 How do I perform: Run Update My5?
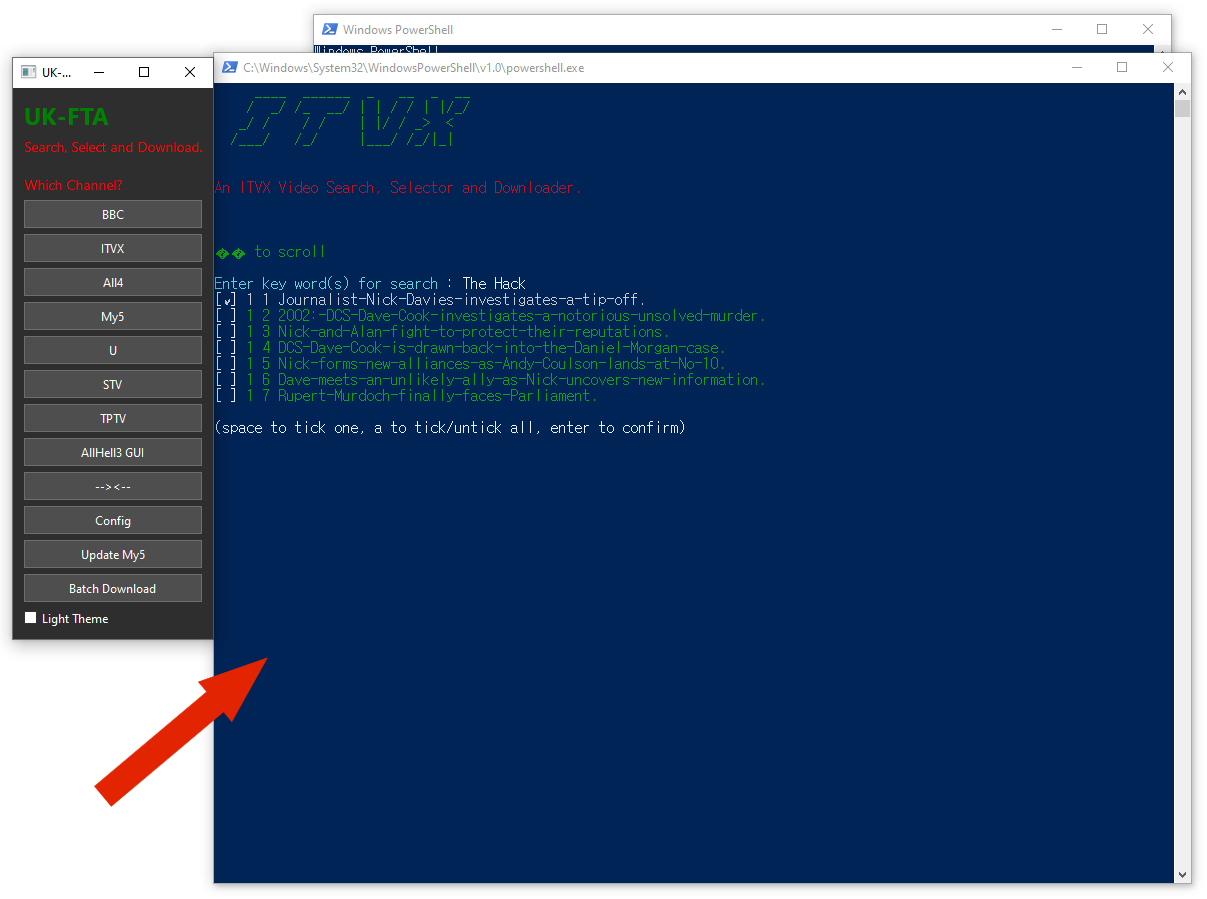coord(113,555)
